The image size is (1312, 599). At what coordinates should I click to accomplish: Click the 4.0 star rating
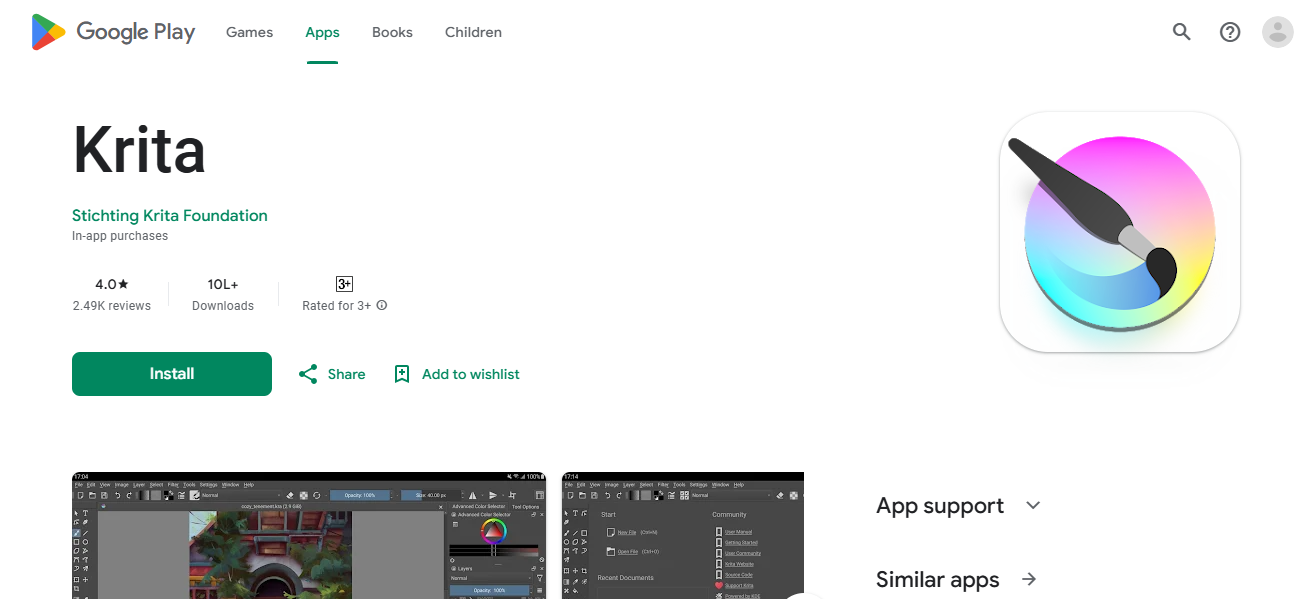click(112, 284)
